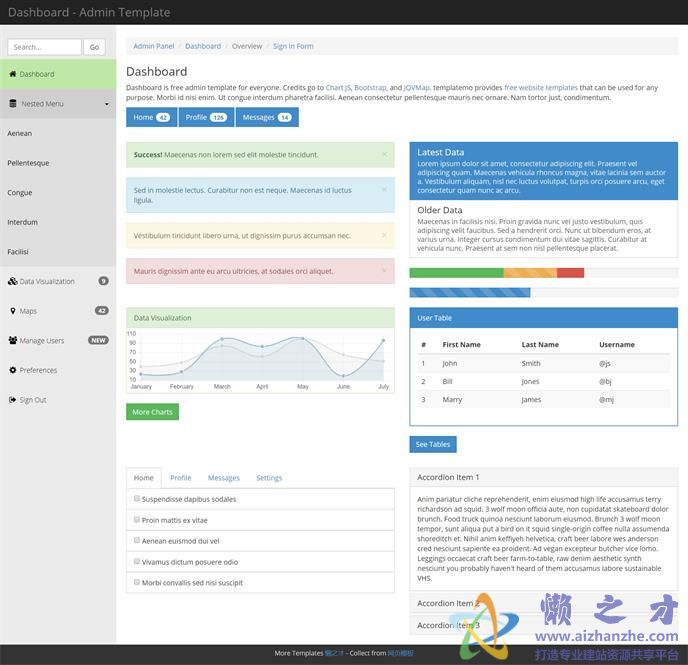Click the Manage Users icon
Image resolution: width=688 pixels, height=665 pixels.
click(13, 341)
